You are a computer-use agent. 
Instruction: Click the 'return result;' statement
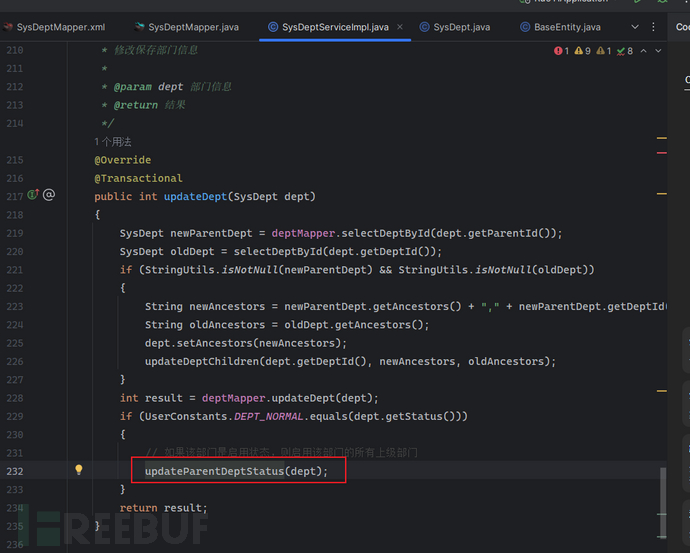tap(163, 508)
